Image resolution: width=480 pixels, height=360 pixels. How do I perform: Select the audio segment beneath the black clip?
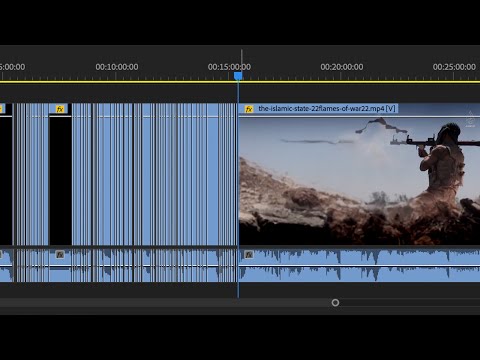(60, 266)
